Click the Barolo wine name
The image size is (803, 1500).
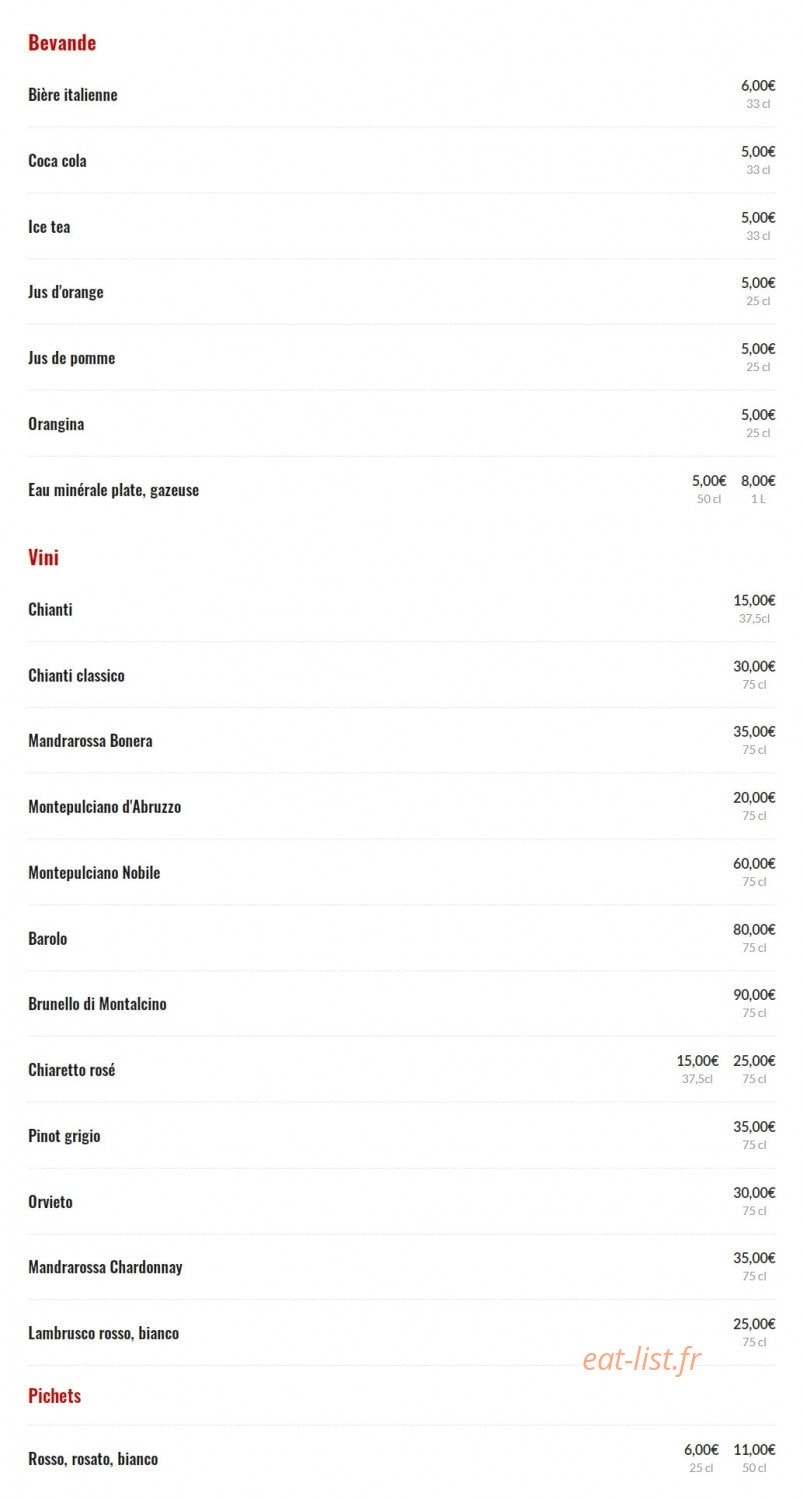(x=48, y=939)
